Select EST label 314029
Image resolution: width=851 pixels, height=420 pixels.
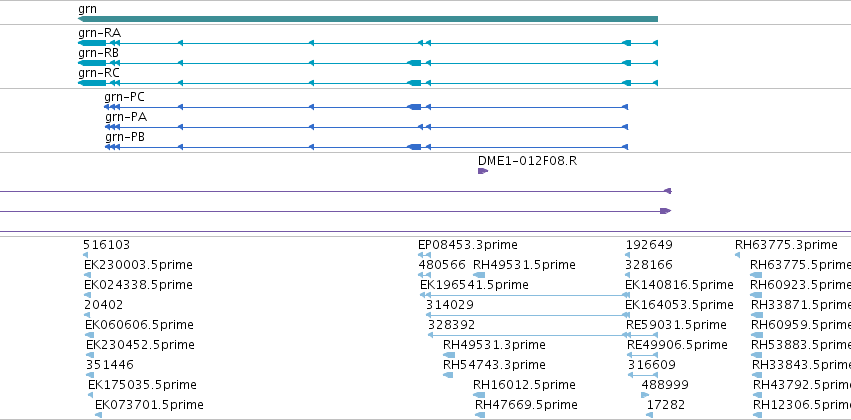tap(450, 306)
